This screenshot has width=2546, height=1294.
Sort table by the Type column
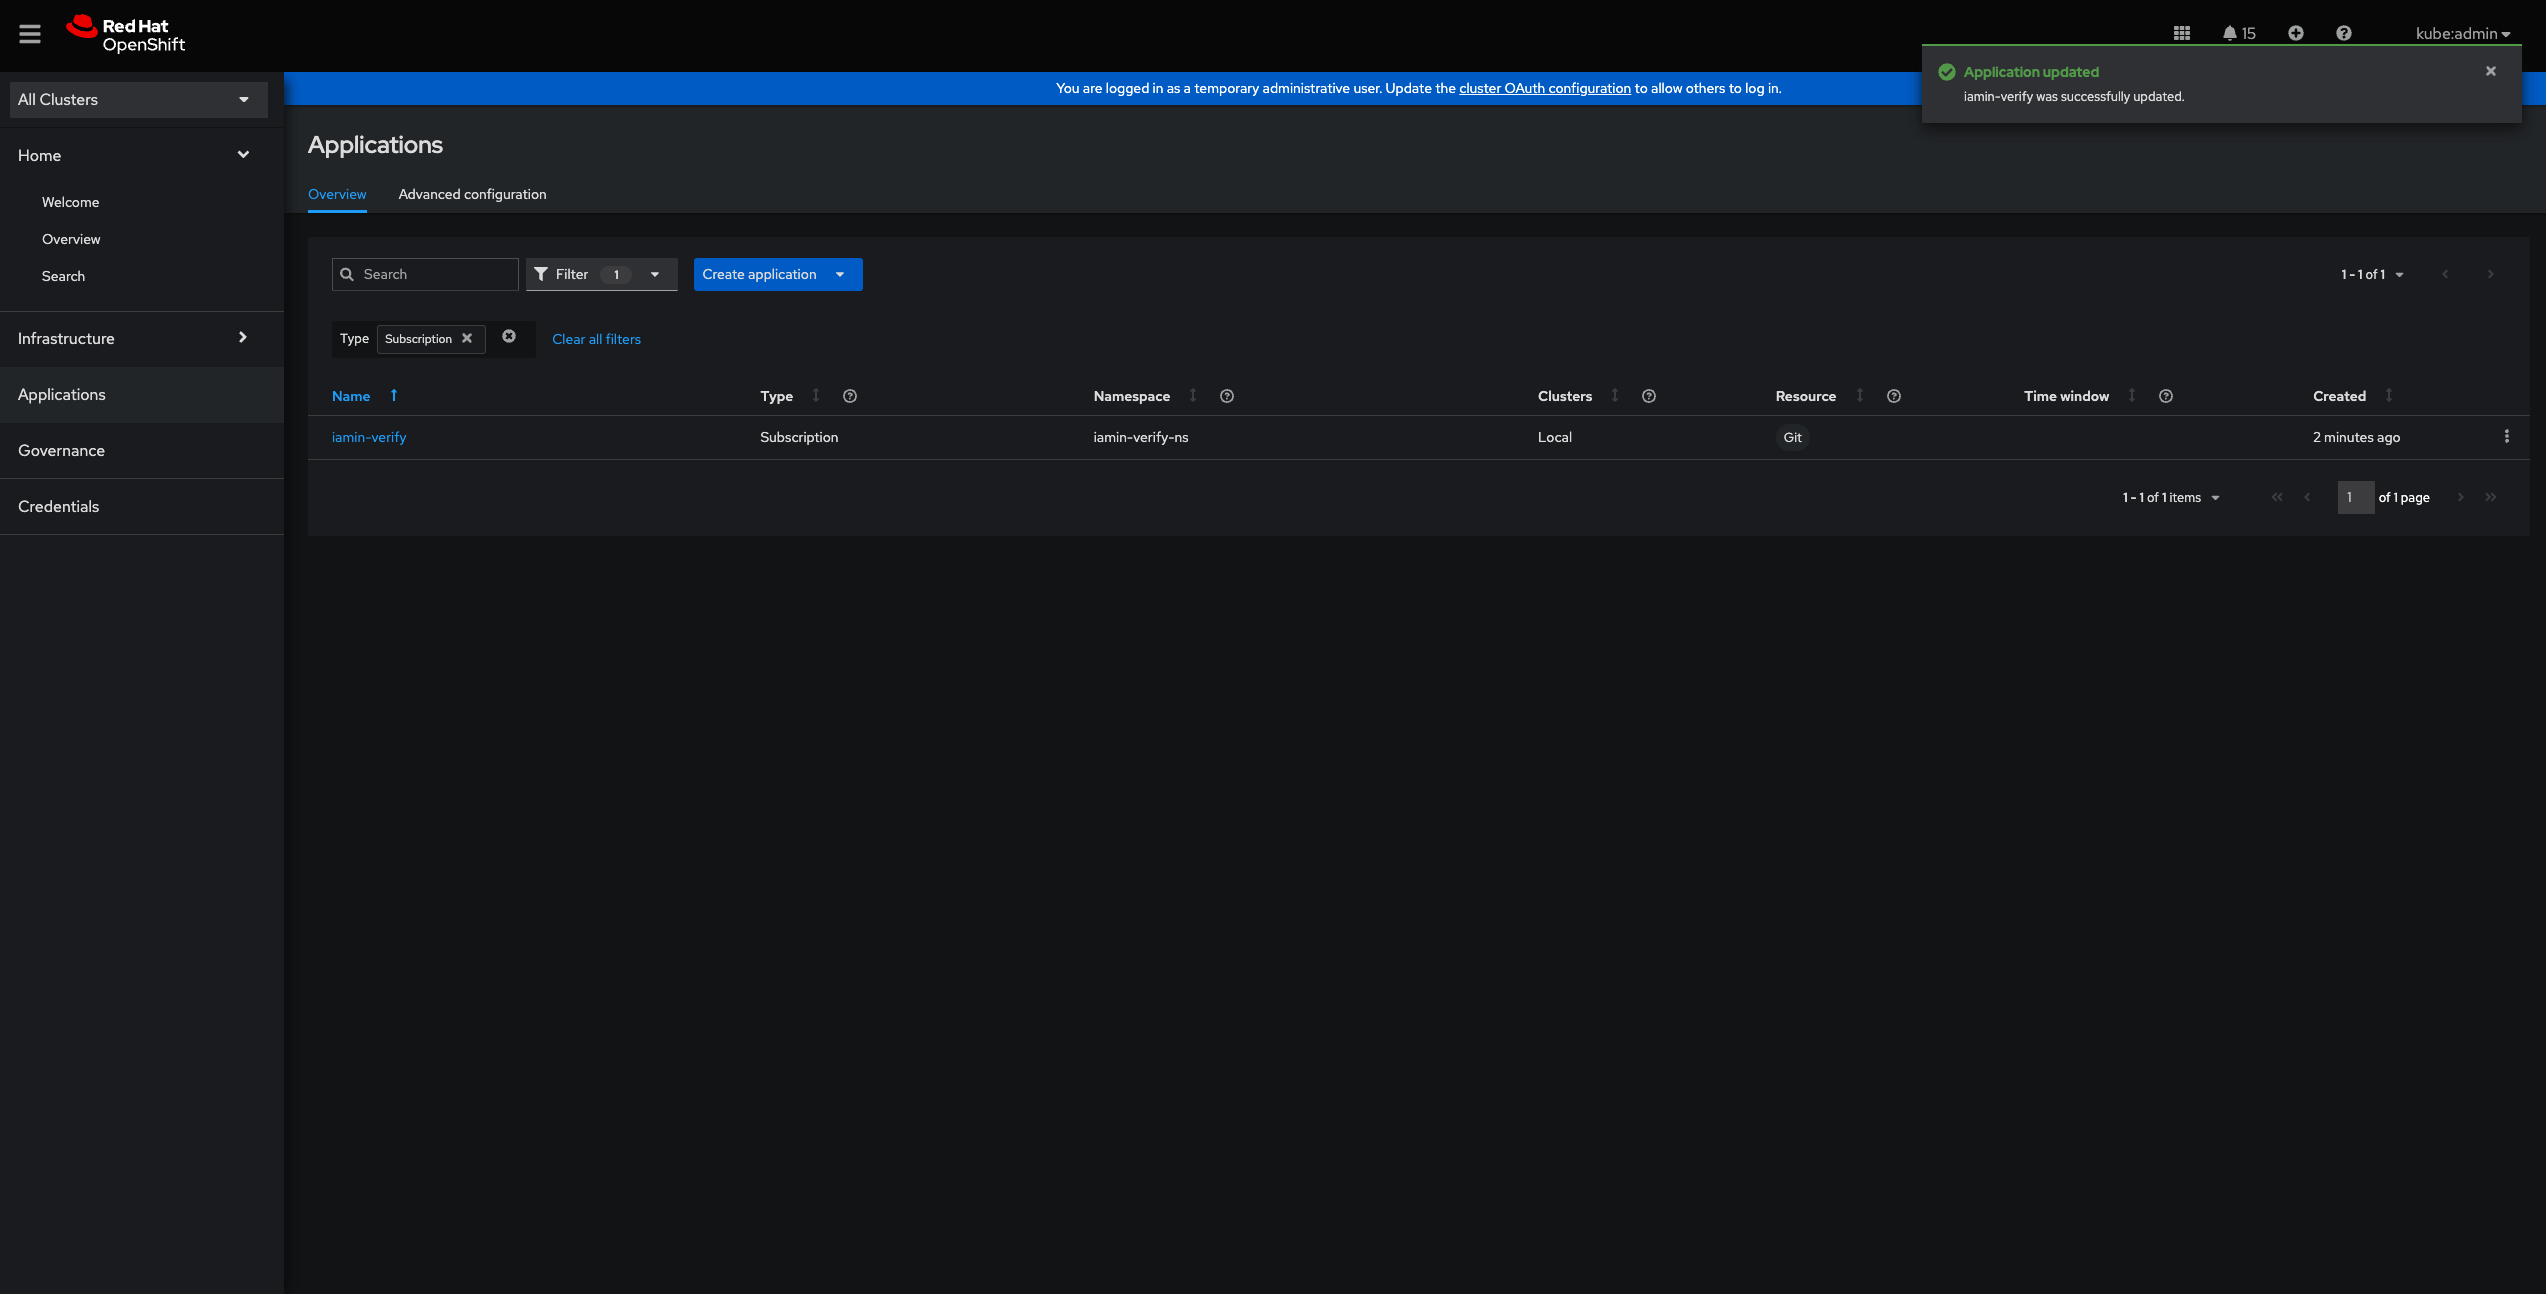tap(777, 397)
